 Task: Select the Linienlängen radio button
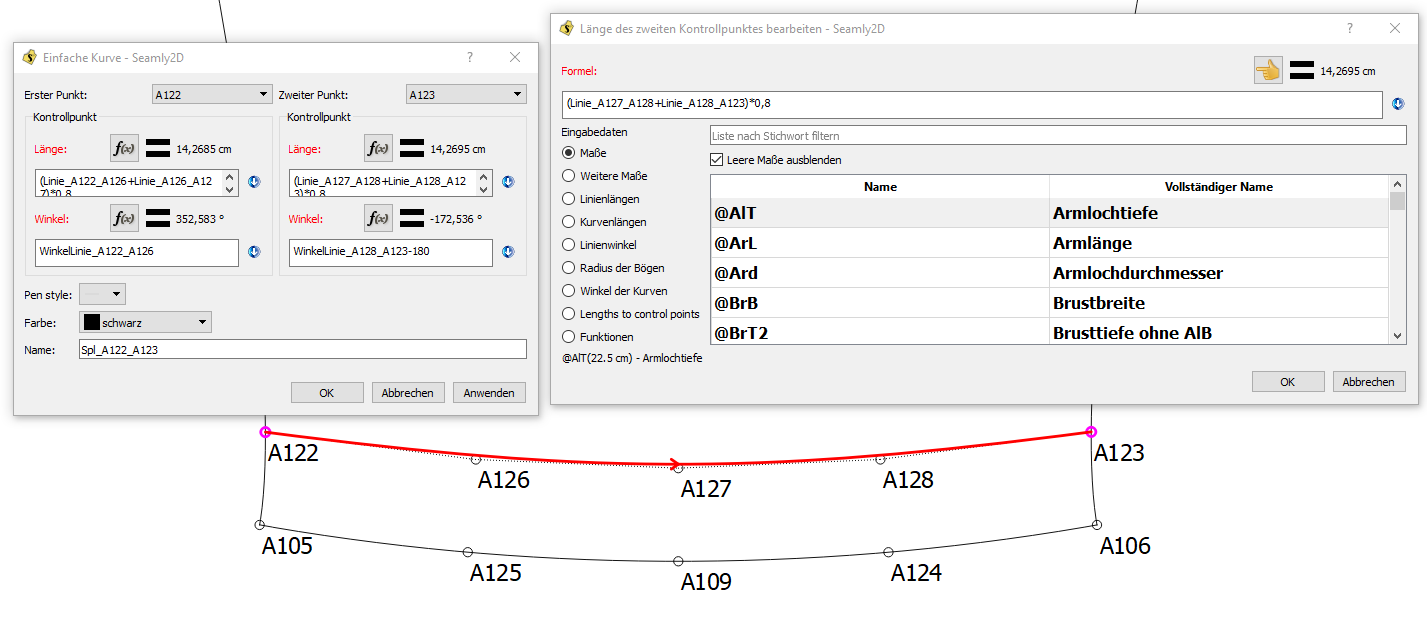pyautogui.click(x=569, y=199)
